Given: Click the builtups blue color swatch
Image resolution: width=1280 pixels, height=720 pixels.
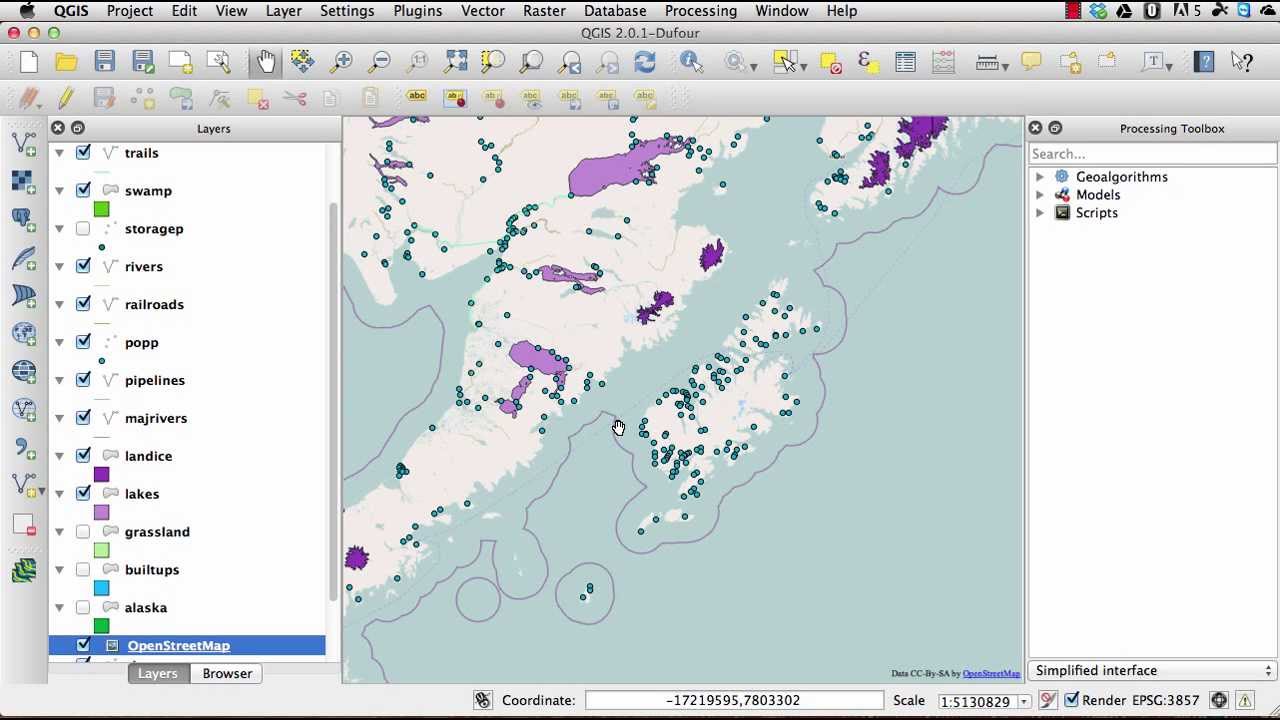Looking at the screenshot, I should point(101,588).
